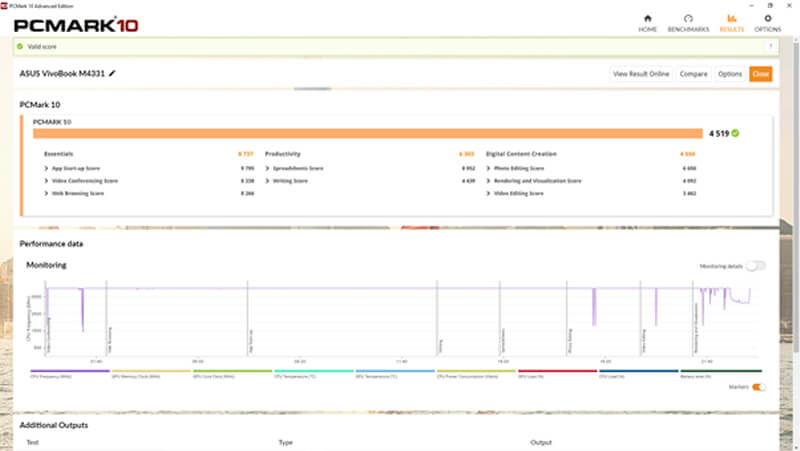This screenshot has height=451, width=800.
Task: Click the PCMark 10 logo
Action: [x=76, y=25]
